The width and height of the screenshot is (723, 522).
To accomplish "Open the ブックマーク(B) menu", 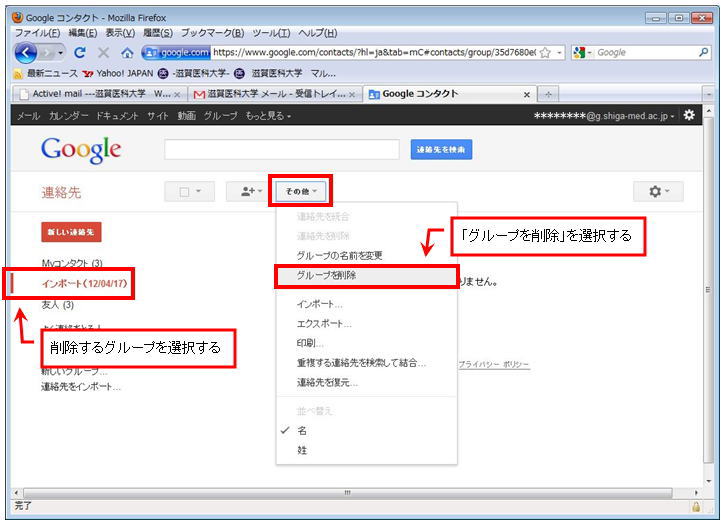I will pyautogui.click(x=212, y=33).
